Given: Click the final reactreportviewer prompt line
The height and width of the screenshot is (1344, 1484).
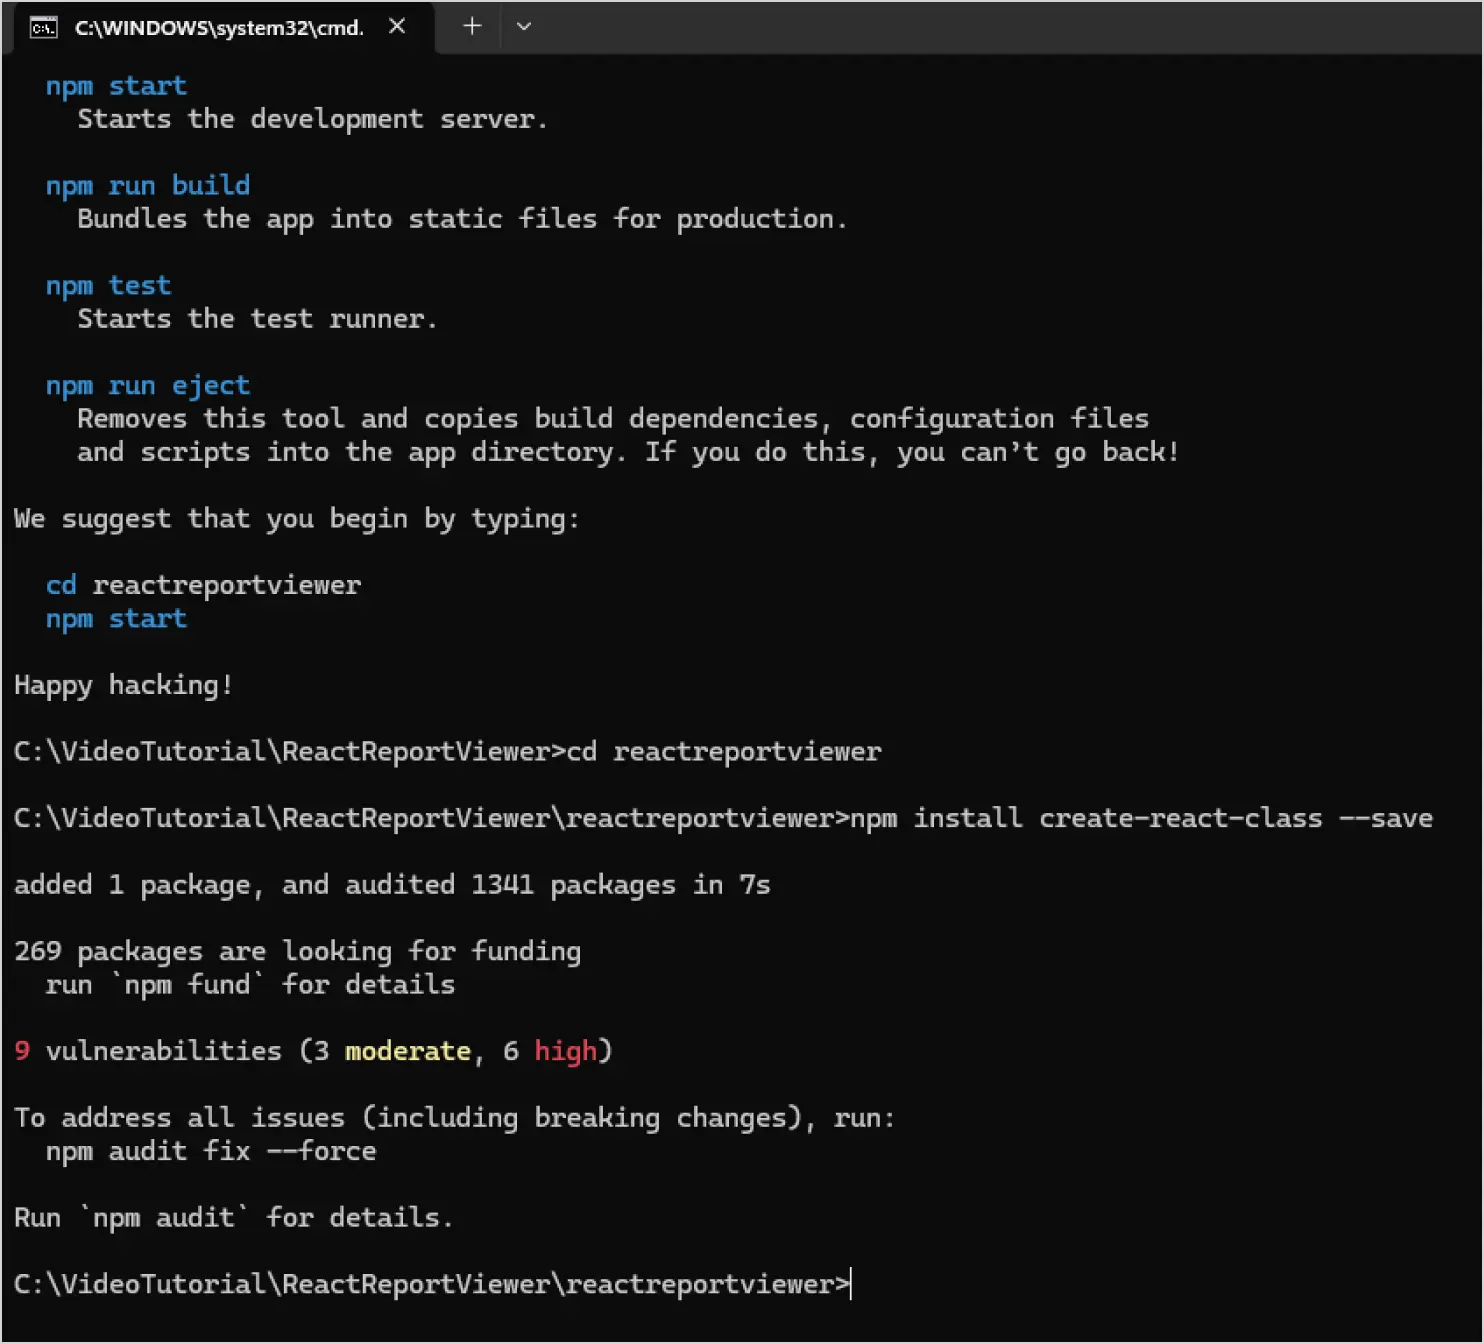Looking at the screenshot, I should [428, 1283].
